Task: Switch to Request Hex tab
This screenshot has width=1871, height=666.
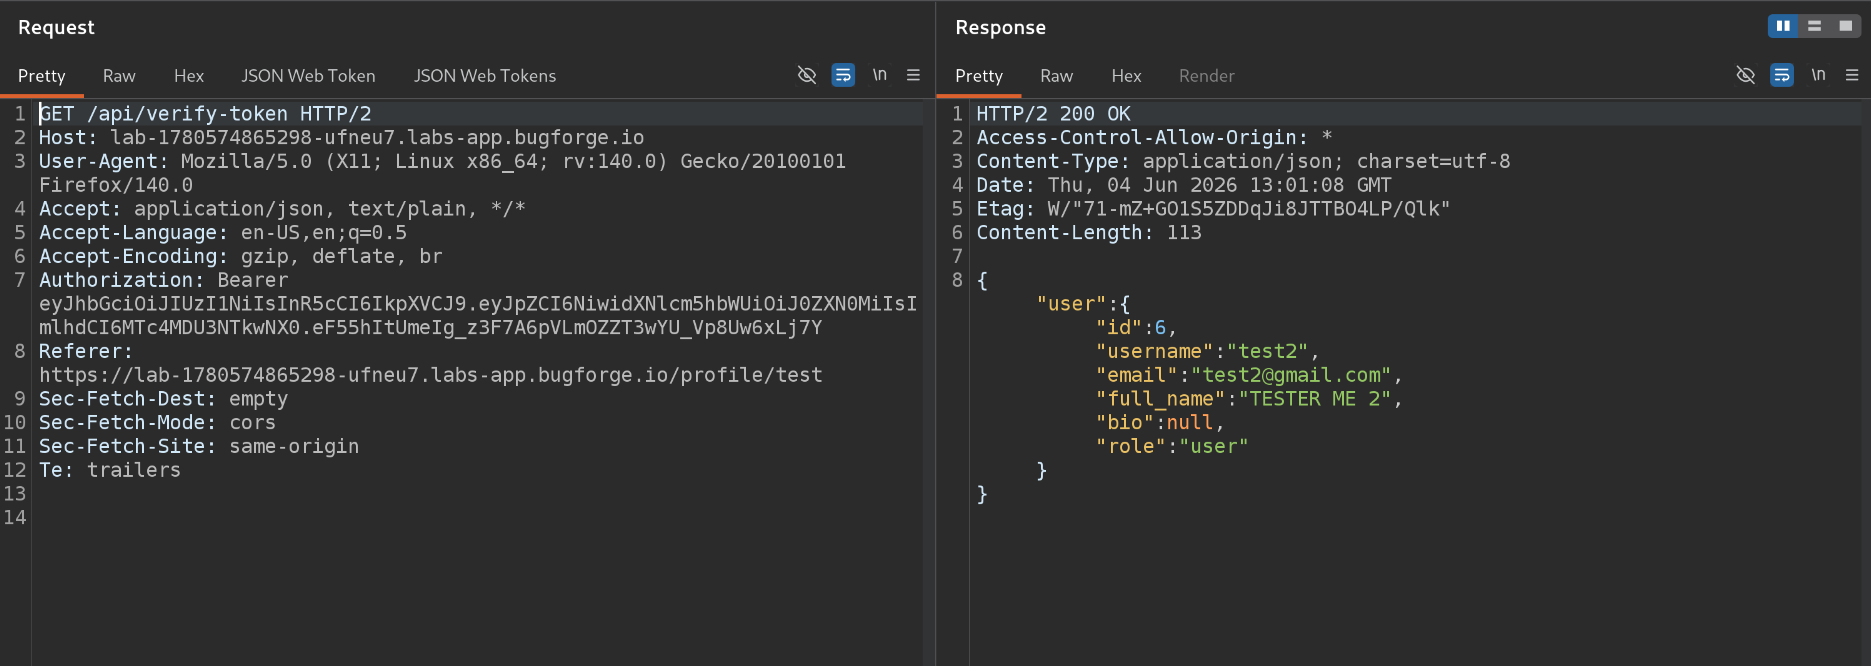Action: [x=189, y=76]
